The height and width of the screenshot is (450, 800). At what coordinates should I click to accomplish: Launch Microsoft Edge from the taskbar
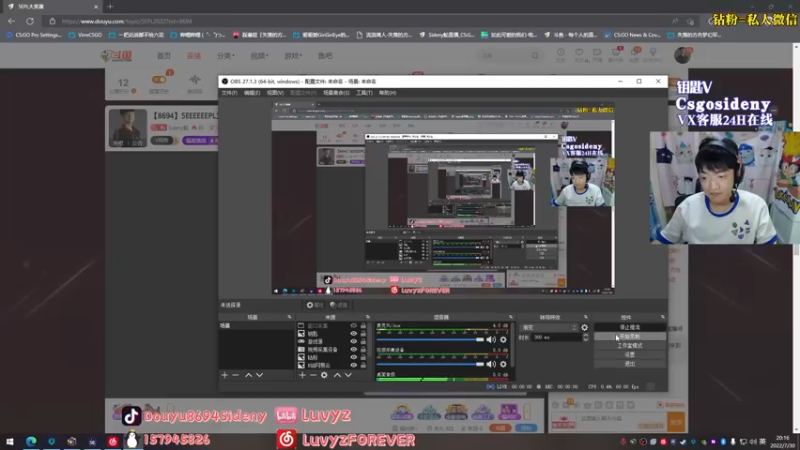(31, 441)
